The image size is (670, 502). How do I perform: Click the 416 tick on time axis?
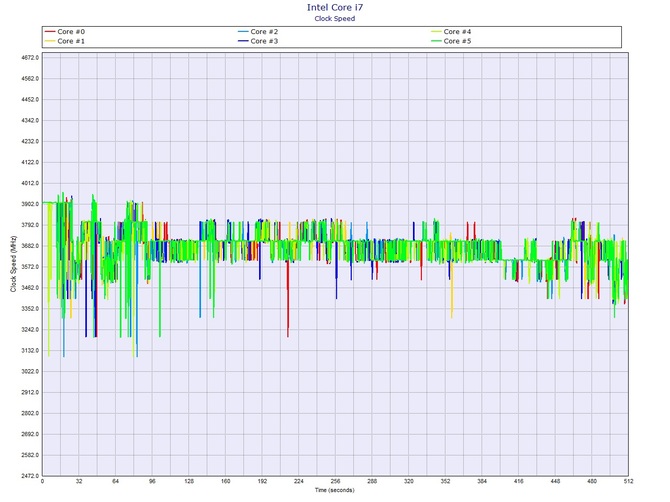pos(519,481)
